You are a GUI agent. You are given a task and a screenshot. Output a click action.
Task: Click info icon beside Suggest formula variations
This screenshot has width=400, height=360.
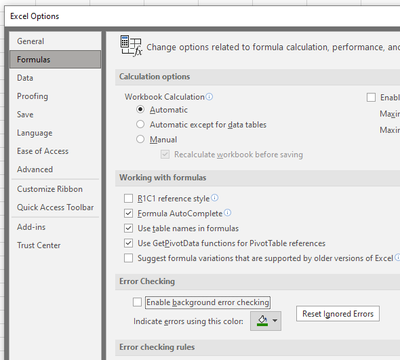[397, 257]
